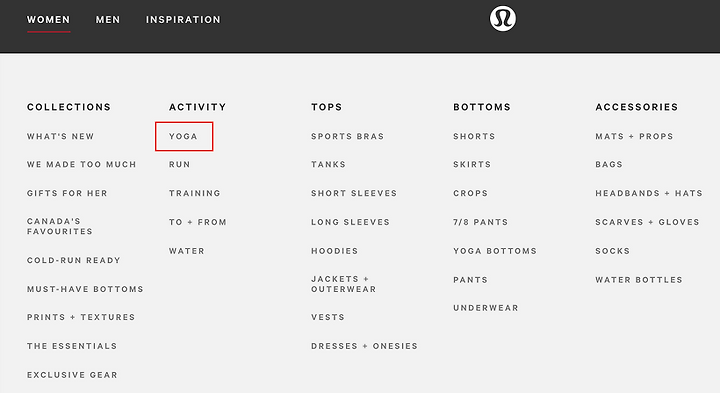Open Mats + Props accessories
This screenshot has width=720, height=393.
[634, 136]
